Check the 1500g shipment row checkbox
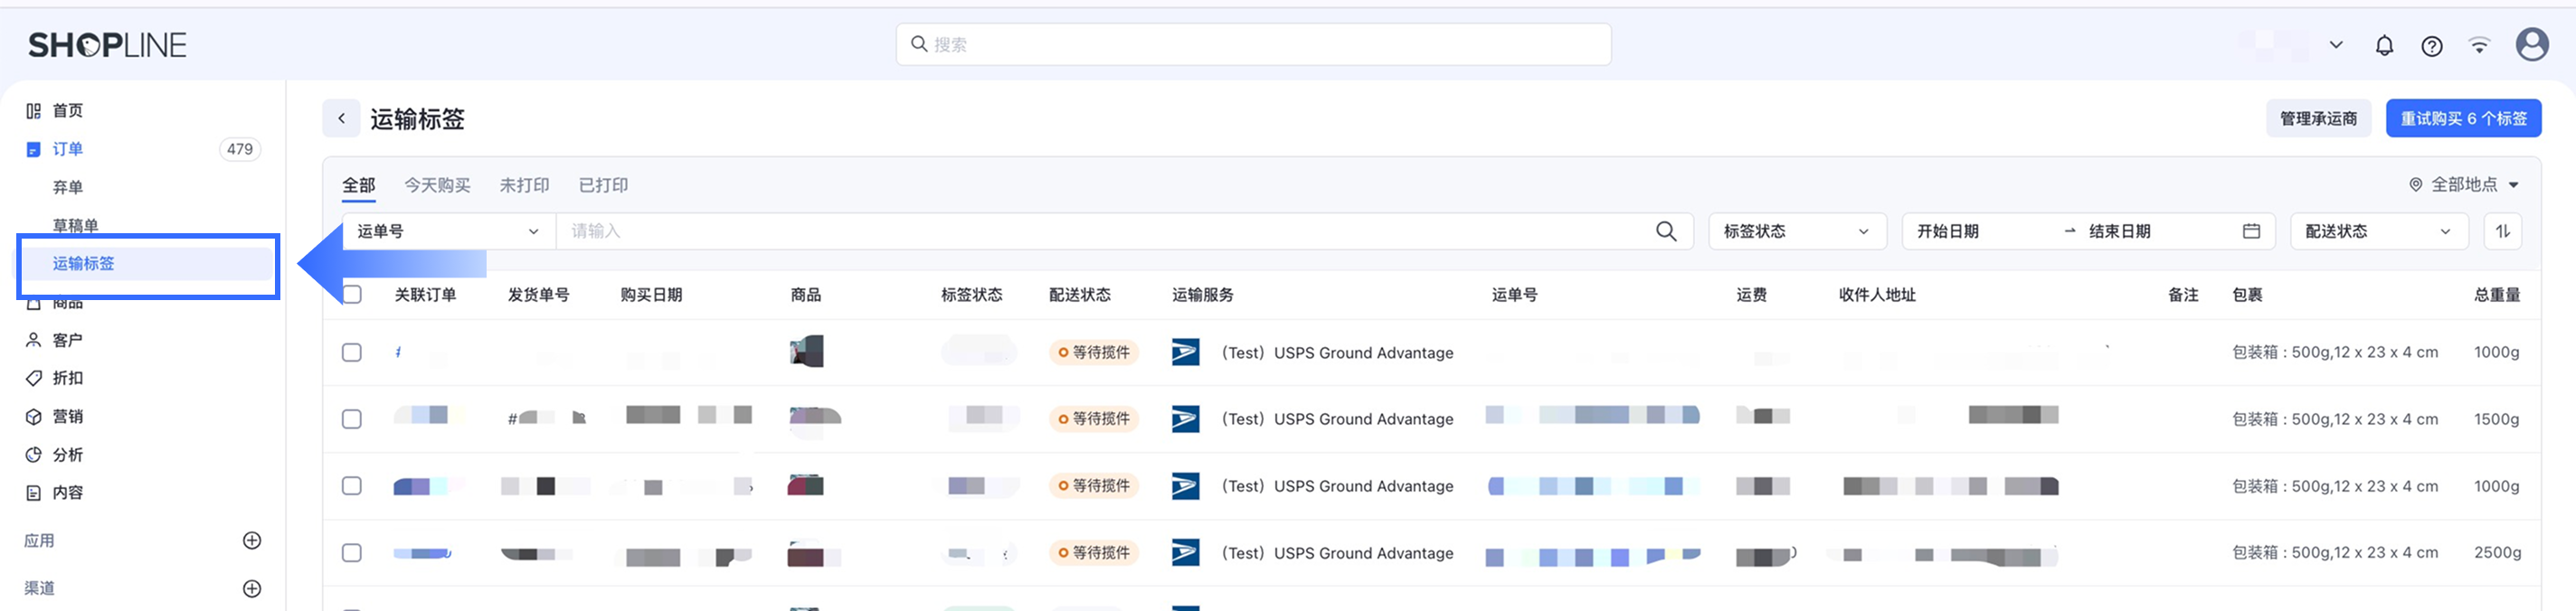Viewport: 2576px width, 611px height. 352,419
